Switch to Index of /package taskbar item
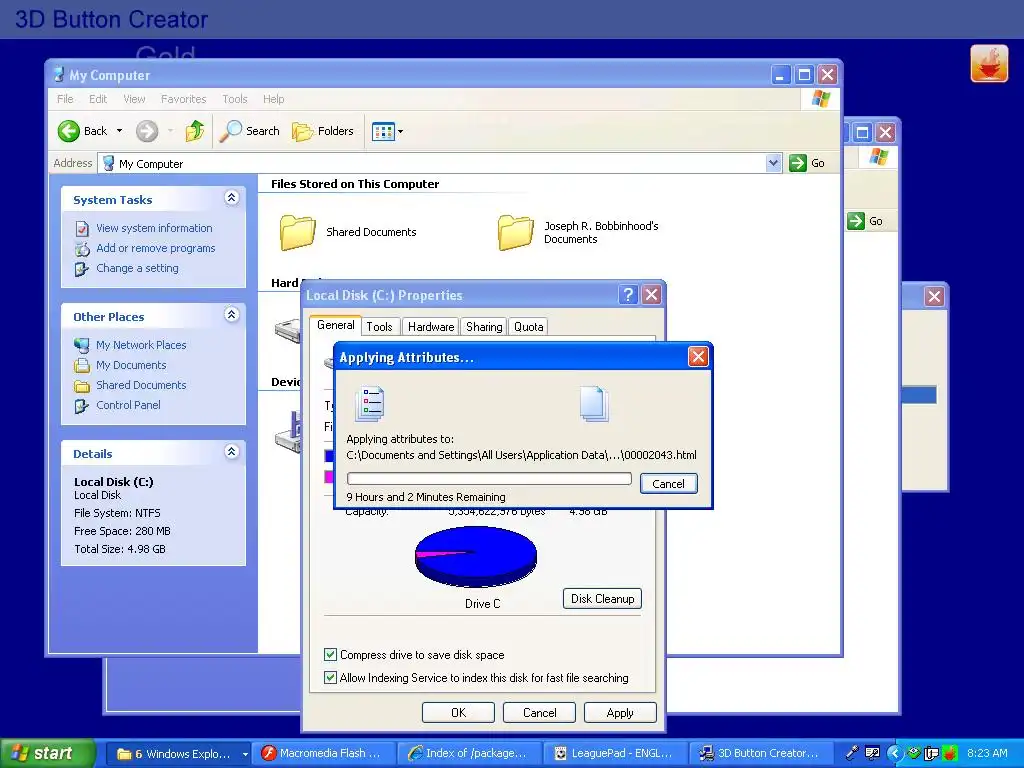 (472, 753)
